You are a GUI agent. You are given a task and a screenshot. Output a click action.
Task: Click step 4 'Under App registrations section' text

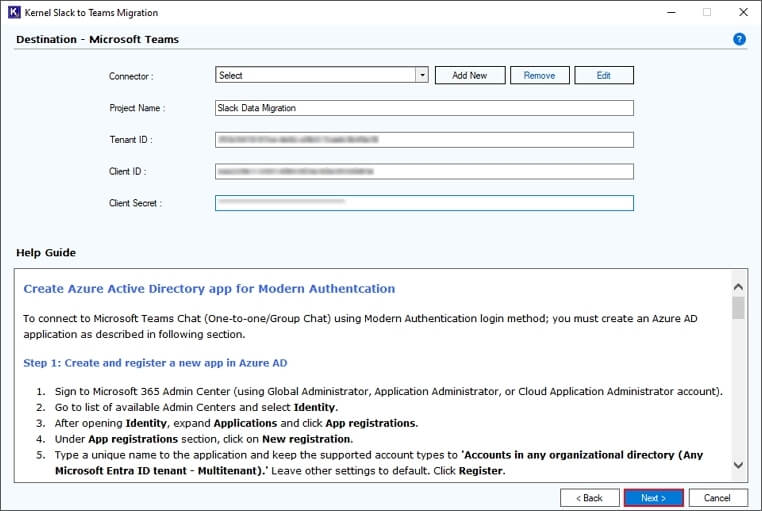pos(204,439)
